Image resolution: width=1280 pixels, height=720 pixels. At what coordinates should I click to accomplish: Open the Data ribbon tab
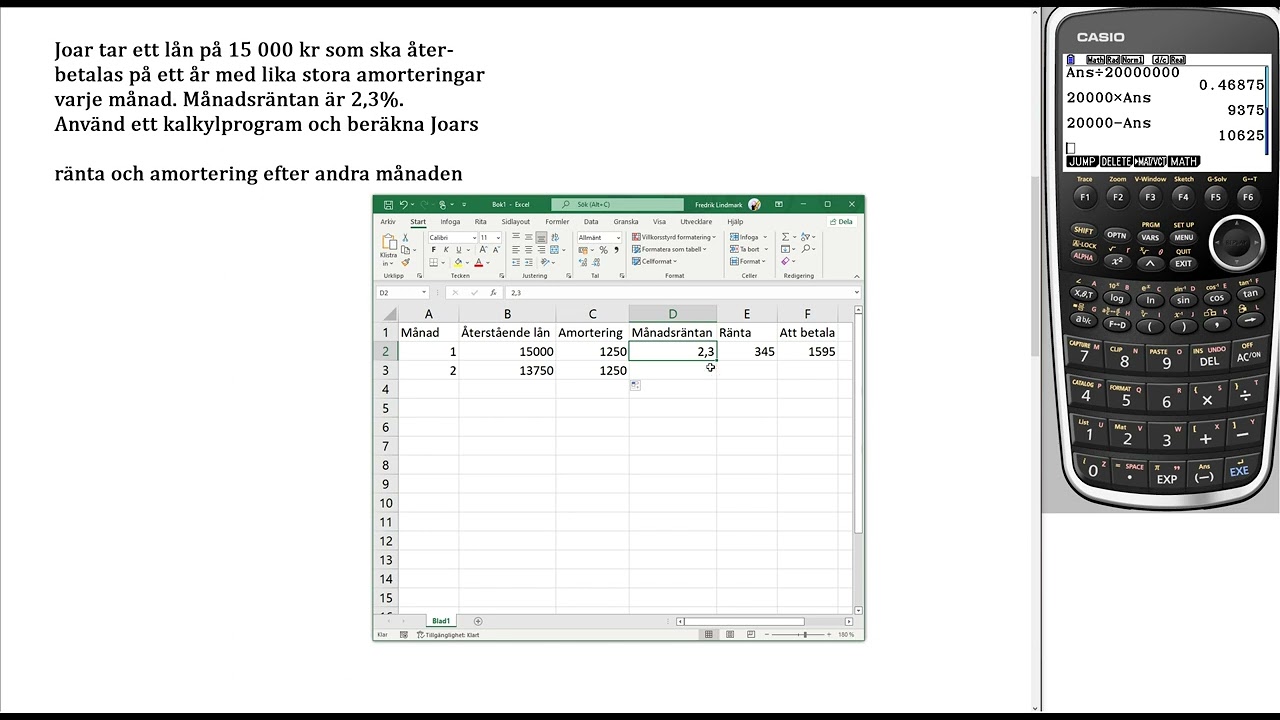(591, 221)
